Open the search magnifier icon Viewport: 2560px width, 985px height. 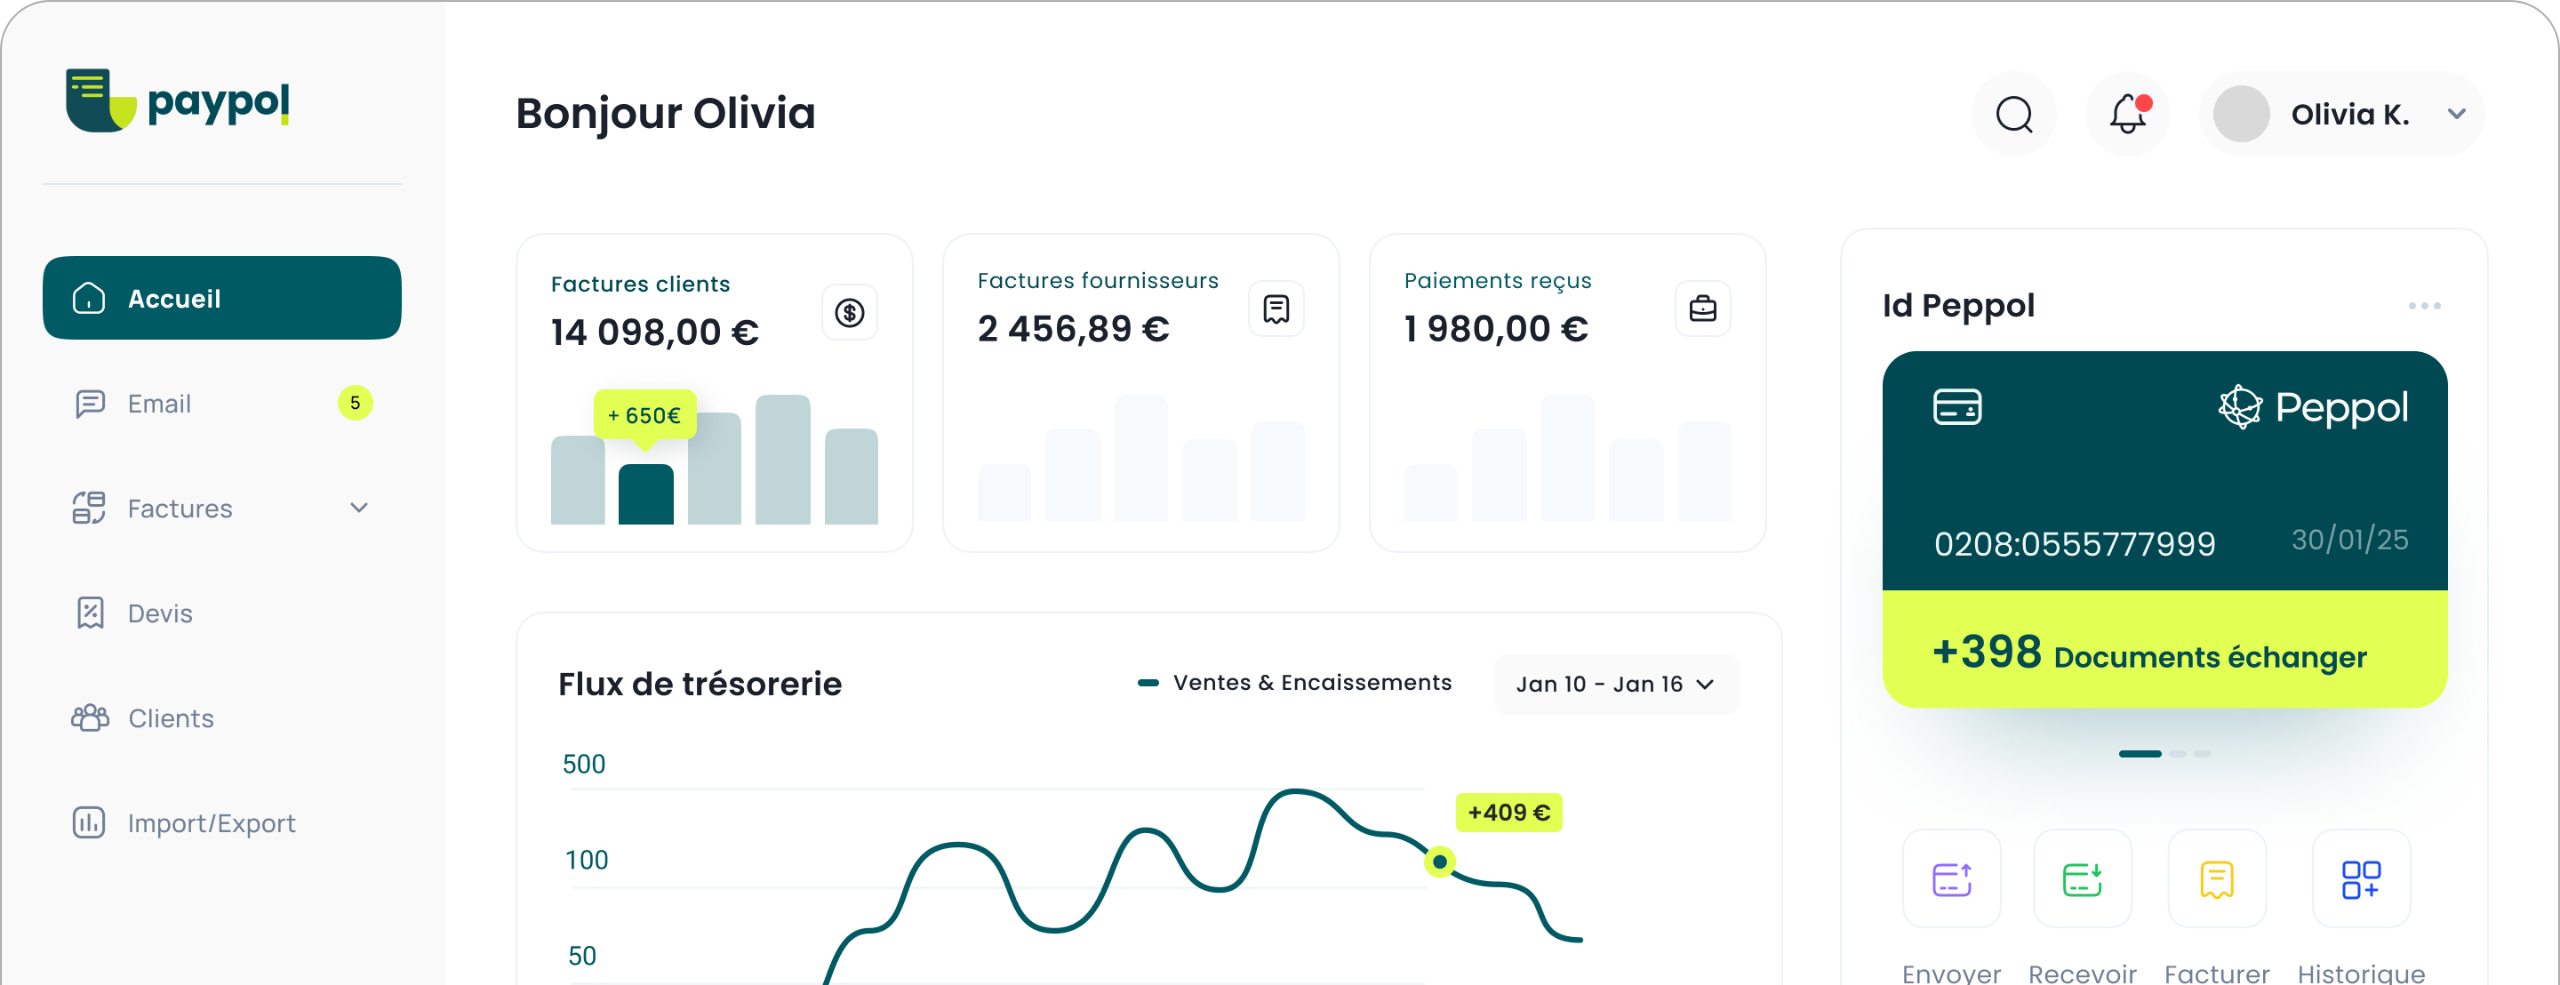2014,114
